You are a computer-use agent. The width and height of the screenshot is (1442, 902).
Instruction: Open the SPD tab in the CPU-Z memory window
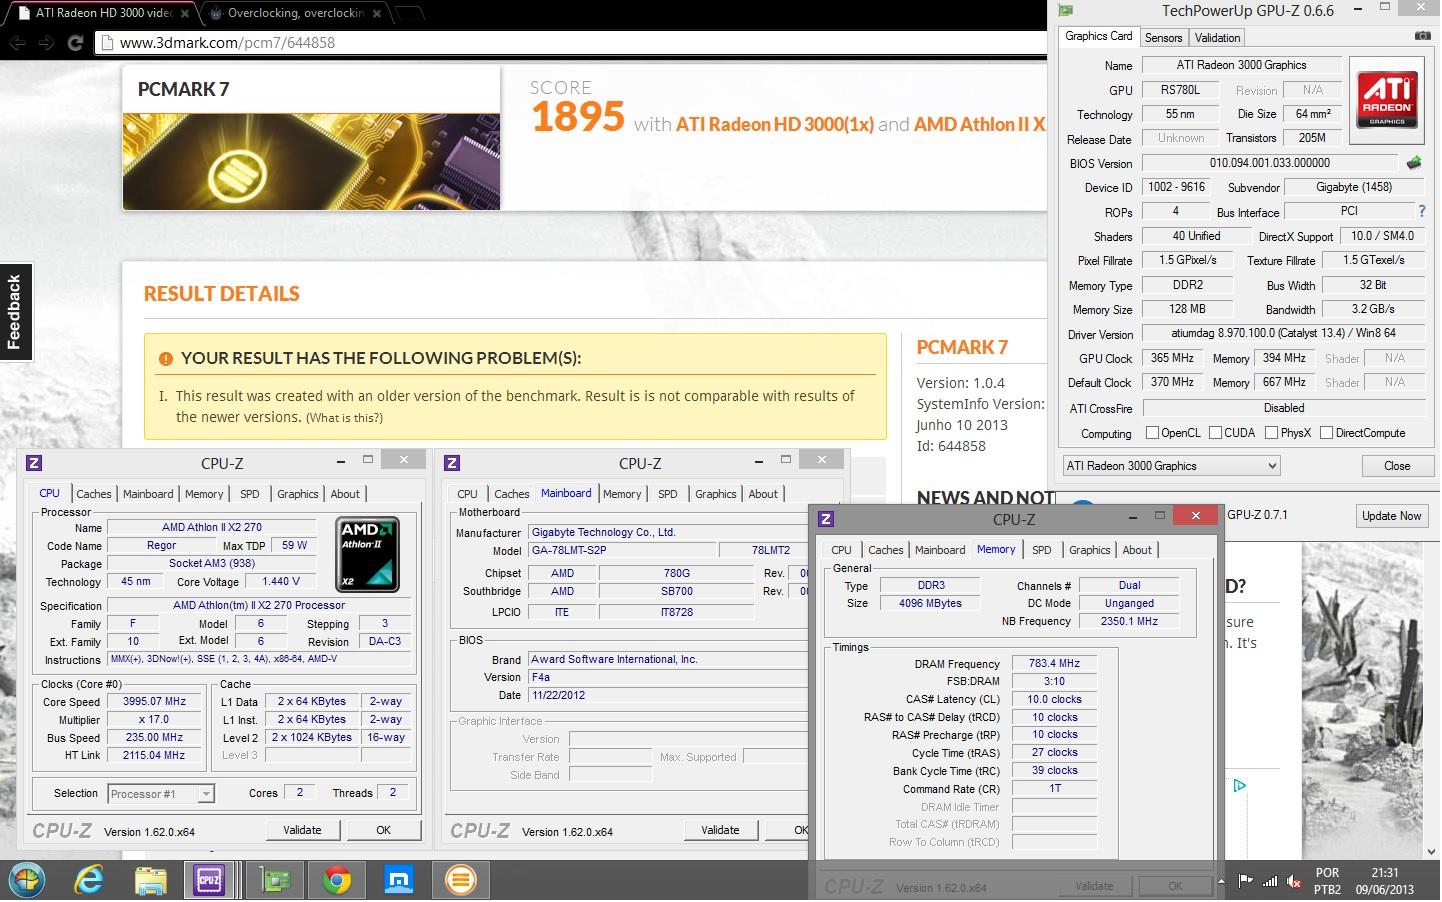(1041, 550)
